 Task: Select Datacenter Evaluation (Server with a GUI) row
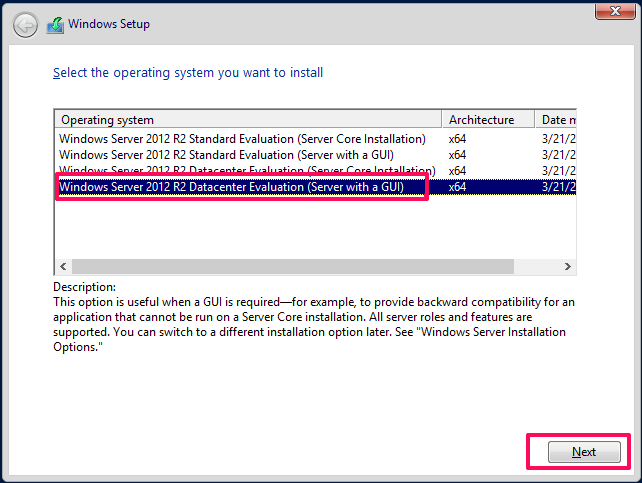315,187
